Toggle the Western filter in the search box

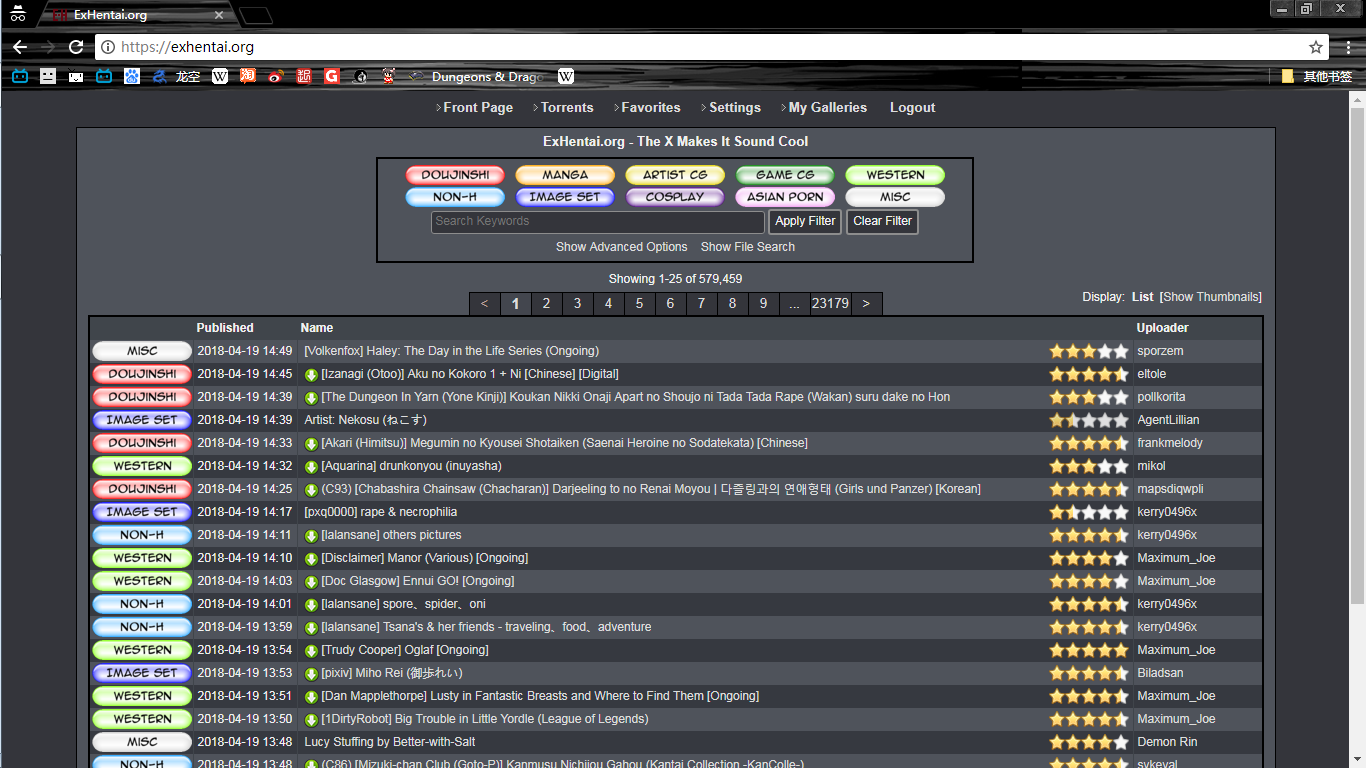click(895, 175)
